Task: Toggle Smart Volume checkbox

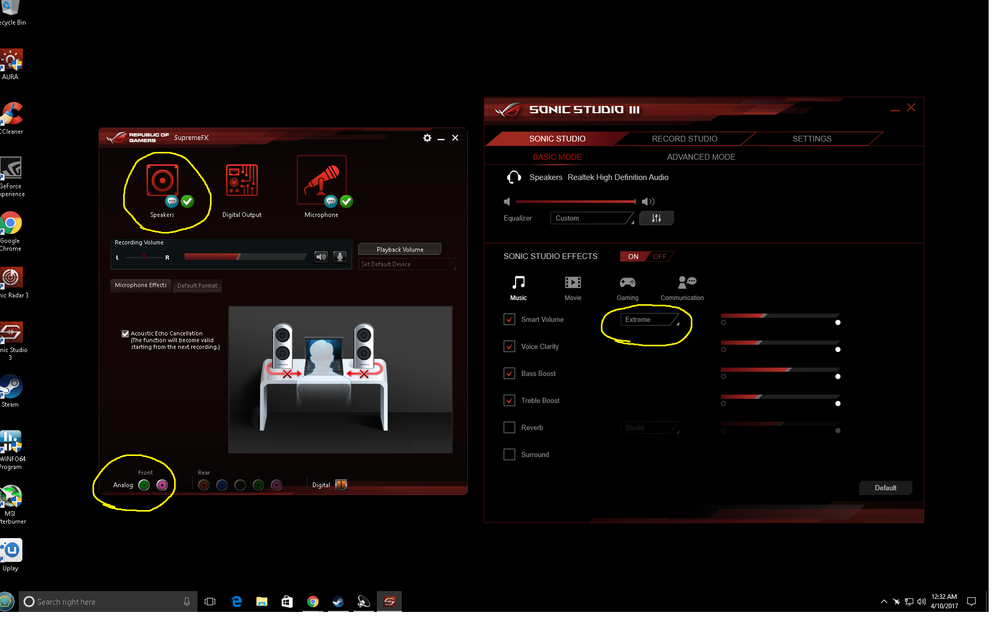Action: click(509, 320)
